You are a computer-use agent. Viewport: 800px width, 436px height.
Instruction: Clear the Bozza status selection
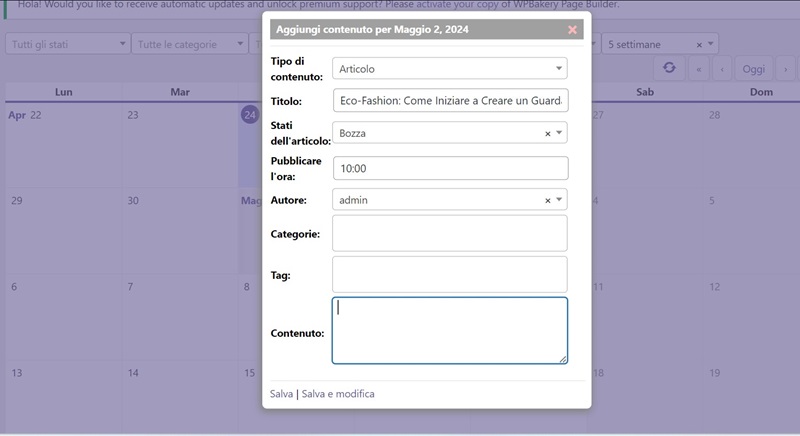(x=547, y=133)
